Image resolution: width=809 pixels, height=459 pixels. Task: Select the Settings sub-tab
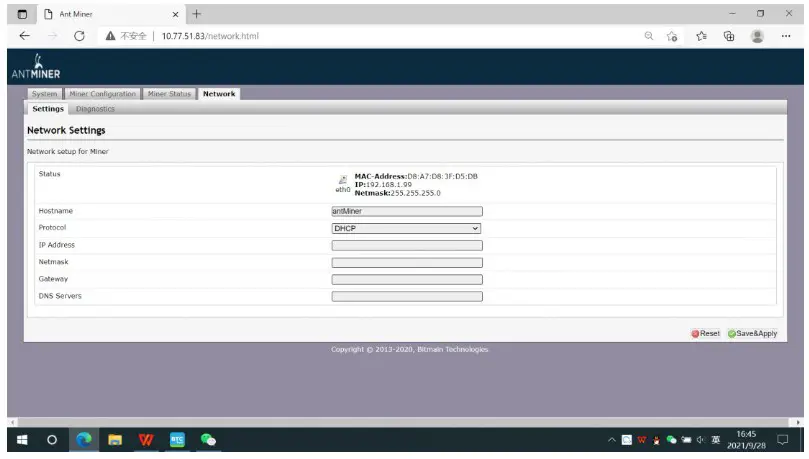[x=47, y=109]
